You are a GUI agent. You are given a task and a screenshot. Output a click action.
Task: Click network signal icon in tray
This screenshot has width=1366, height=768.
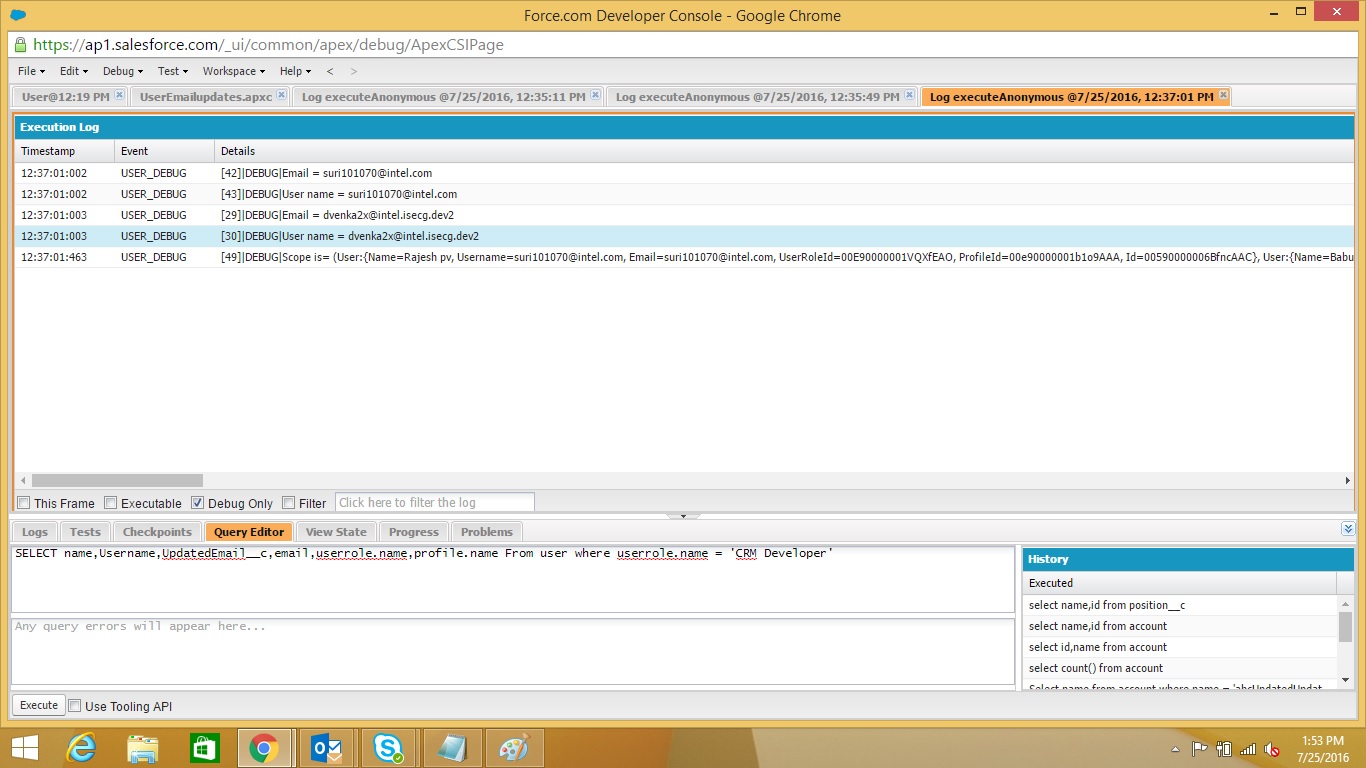[x=1247, y=749]
